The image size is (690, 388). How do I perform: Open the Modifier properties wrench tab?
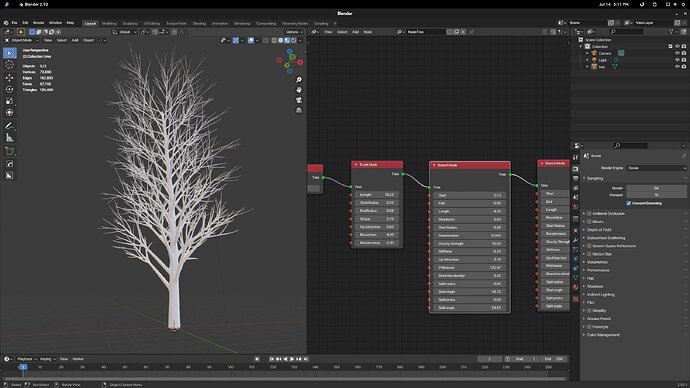tap(576, 240)
